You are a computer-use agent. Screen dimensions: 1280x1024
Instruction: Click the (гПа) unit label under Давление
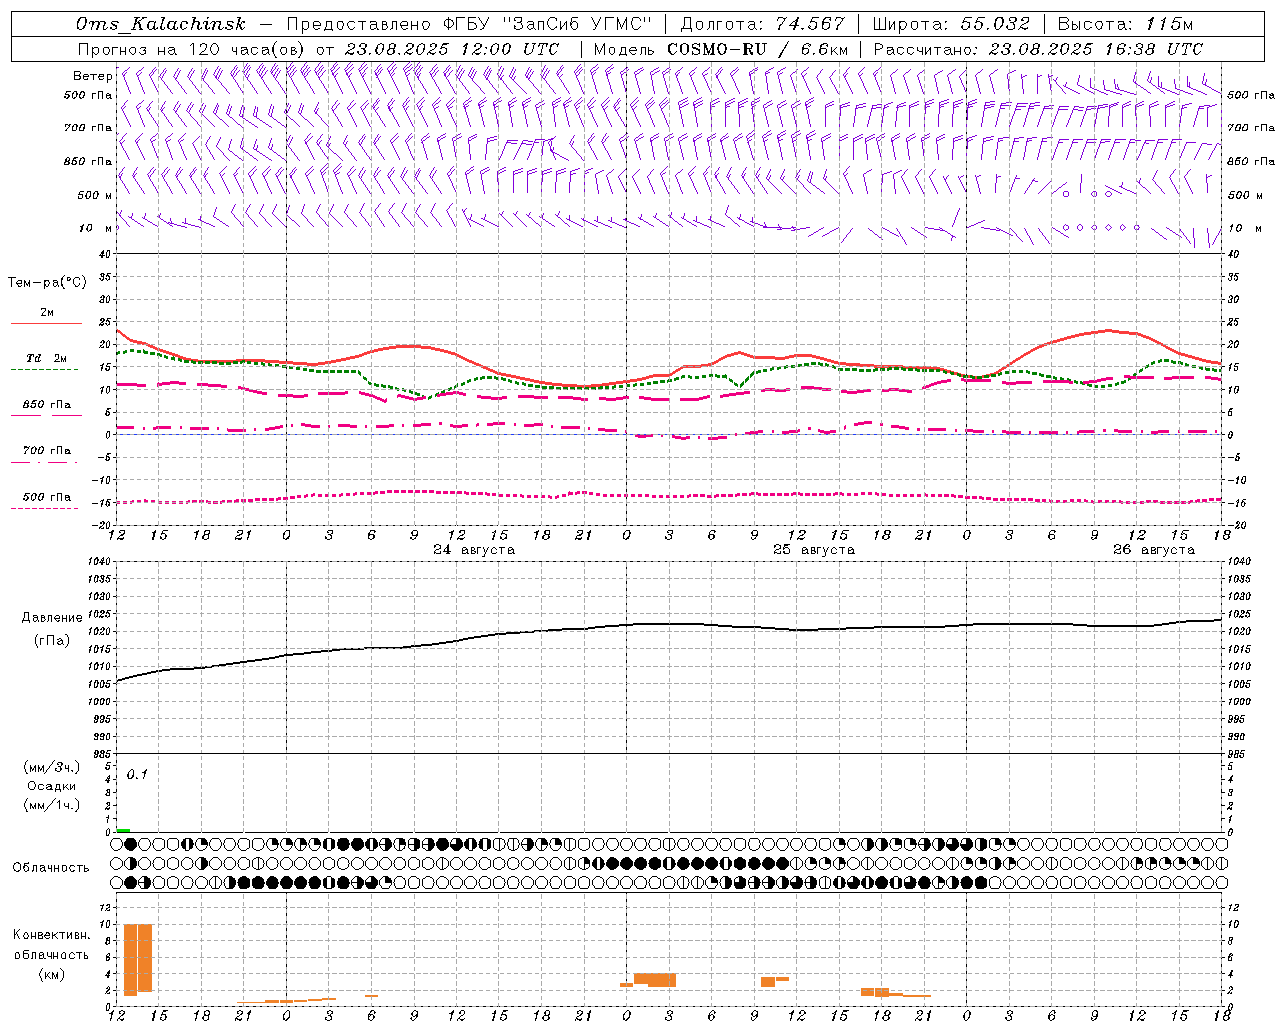pyautogui.click(x=52, y=641)
